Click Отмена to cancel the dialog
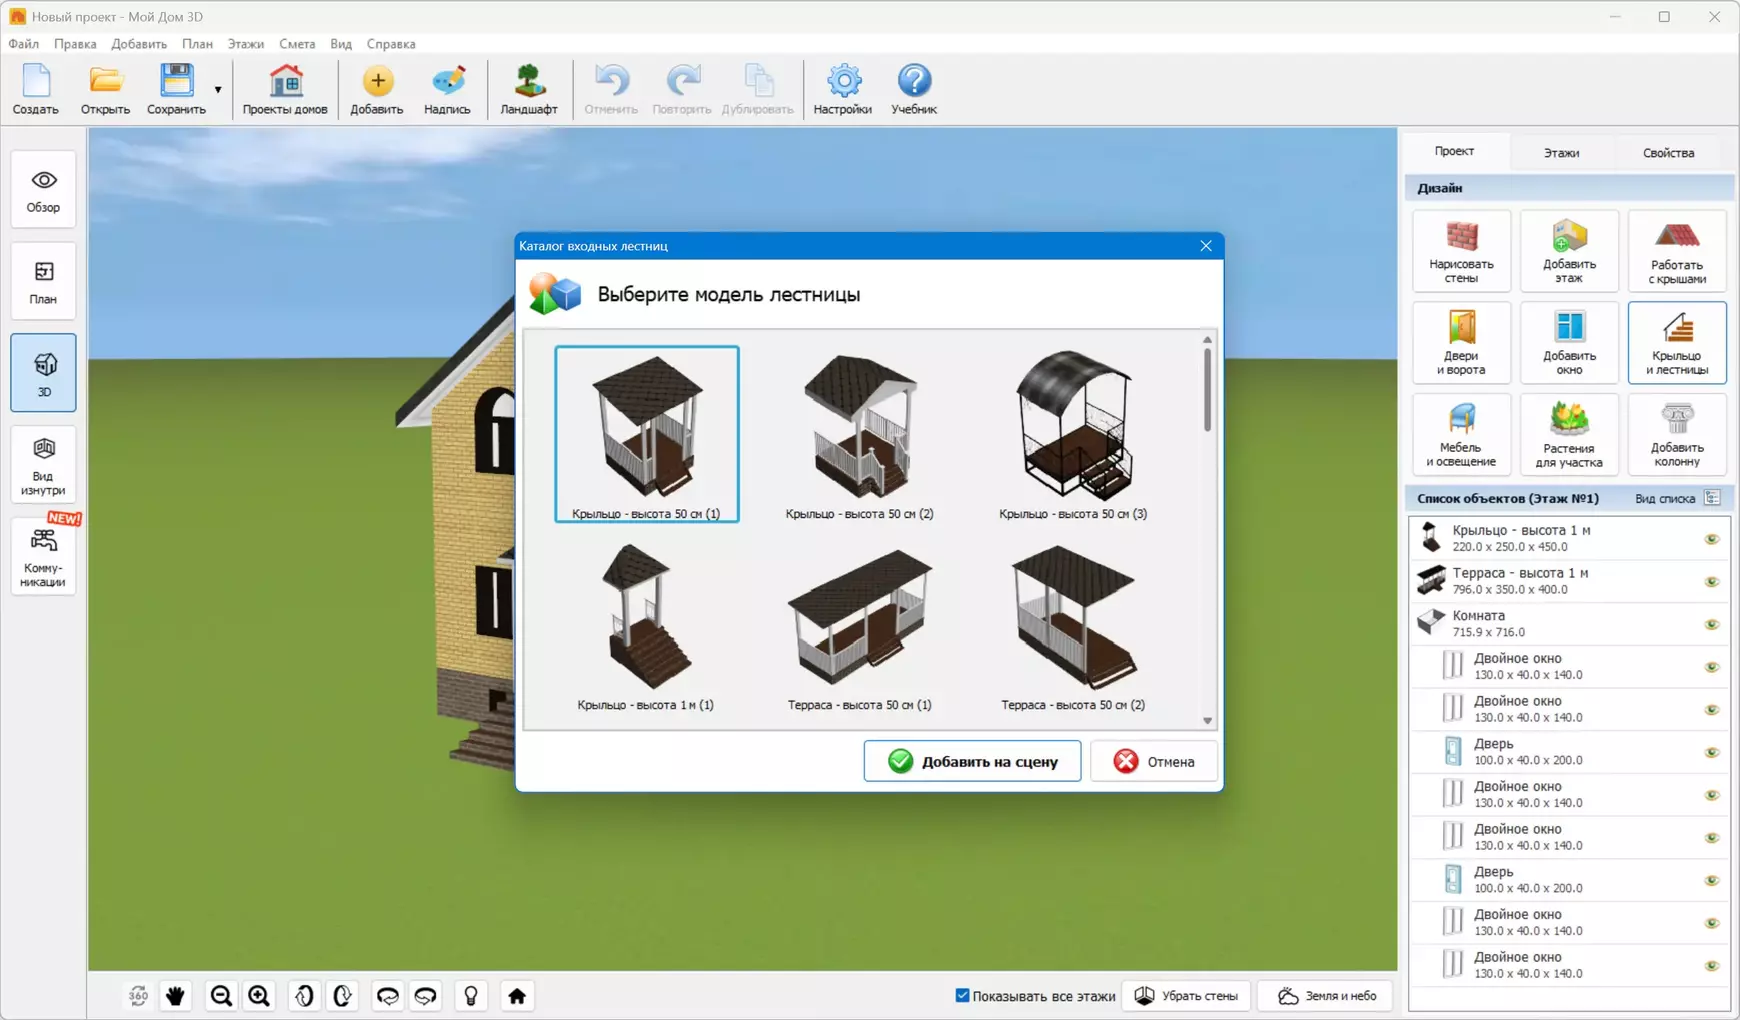The height and width of the screenshot is (1020, 1740). click(1154, 761)
